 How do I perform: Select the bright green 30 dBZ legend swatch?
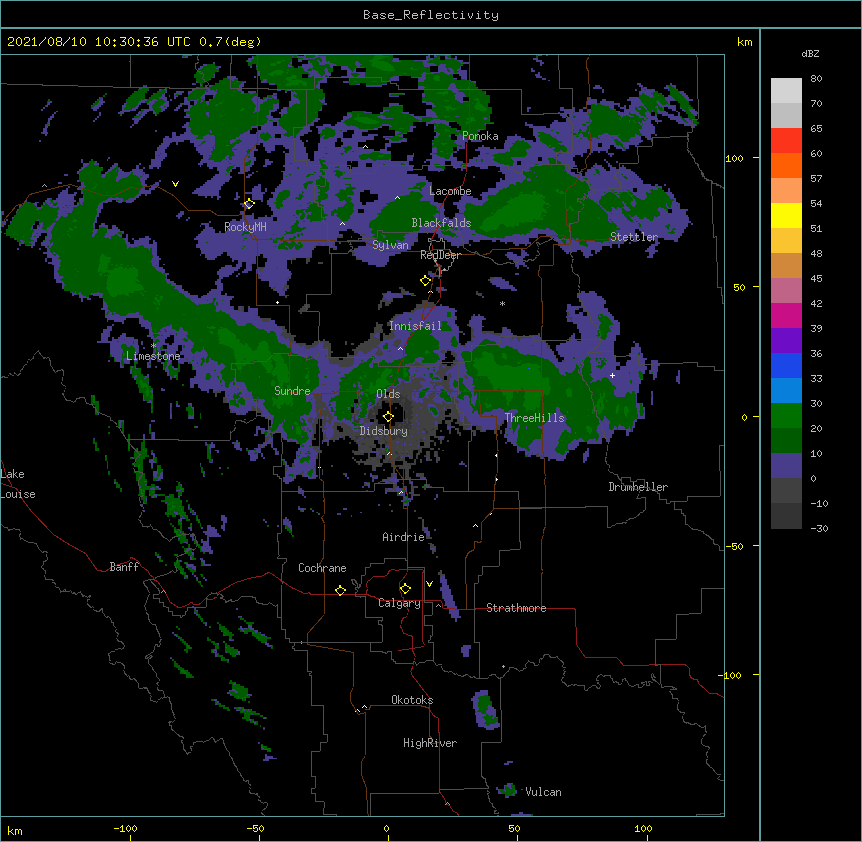coord(786,416)
